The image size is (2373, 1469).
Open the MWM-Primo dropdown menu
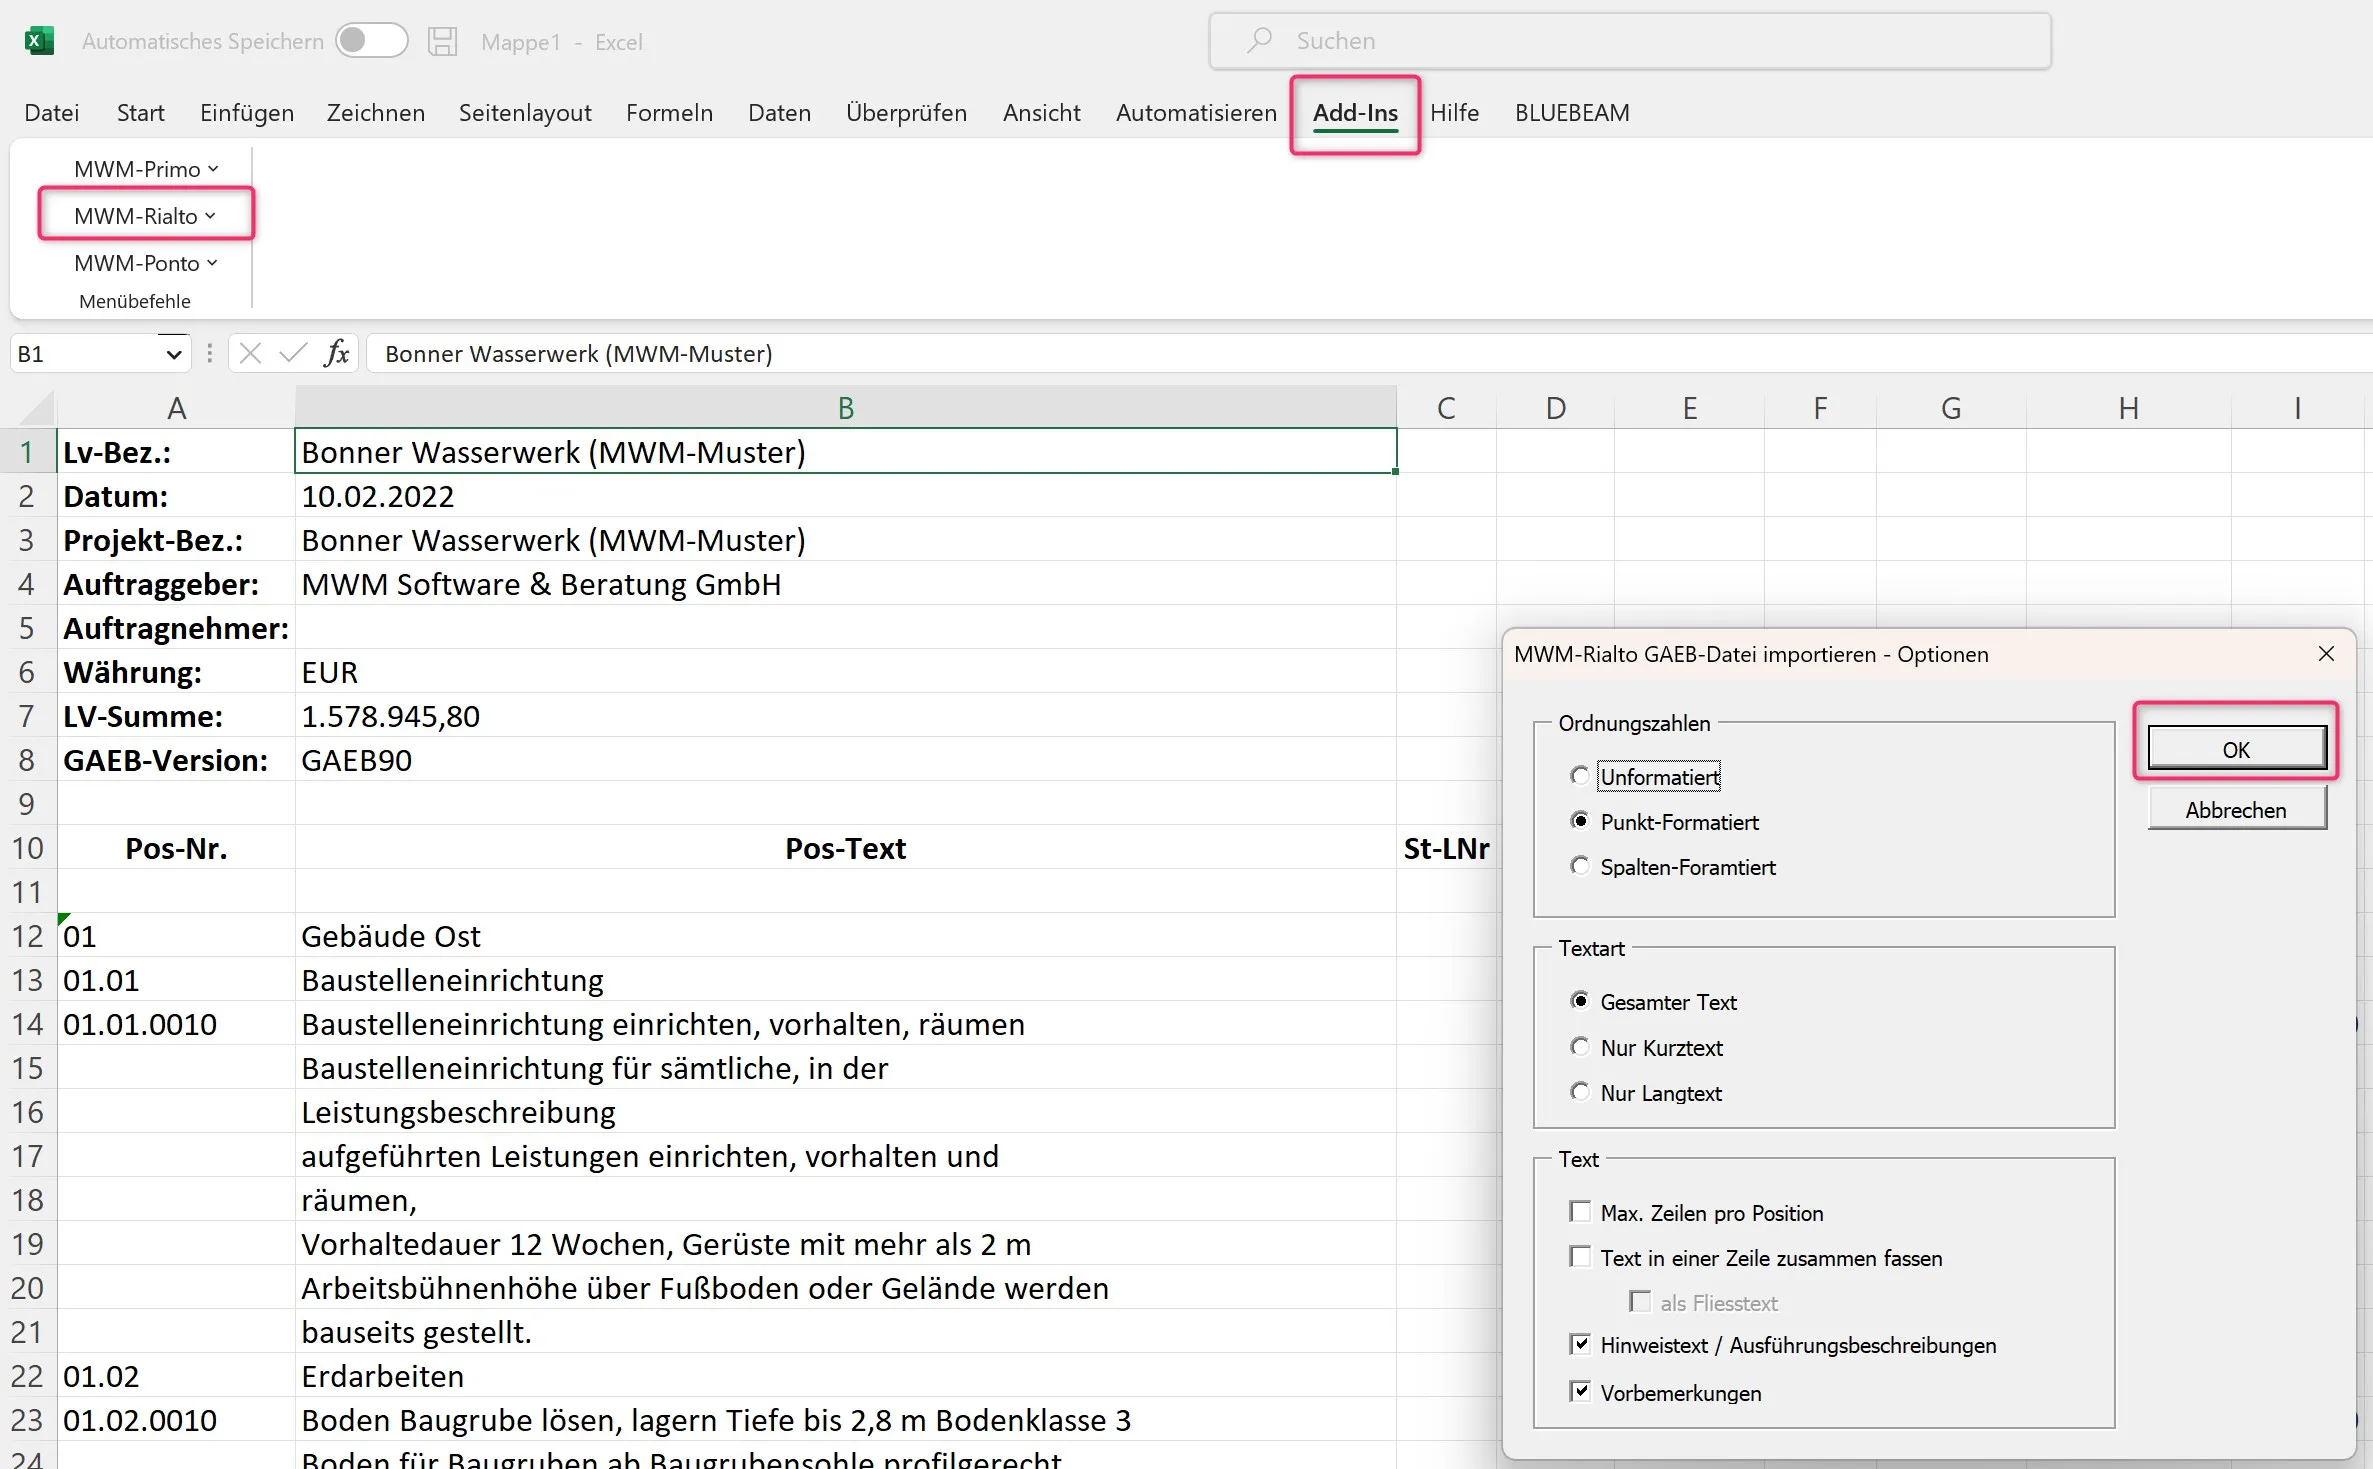click(146, 169)
